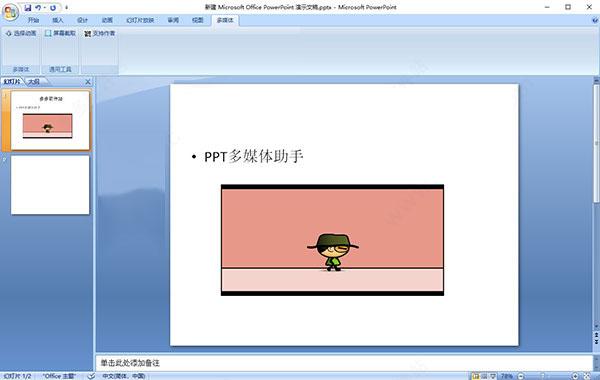
Task: Select blank slide 2 thumbnail
Action: 50,185
